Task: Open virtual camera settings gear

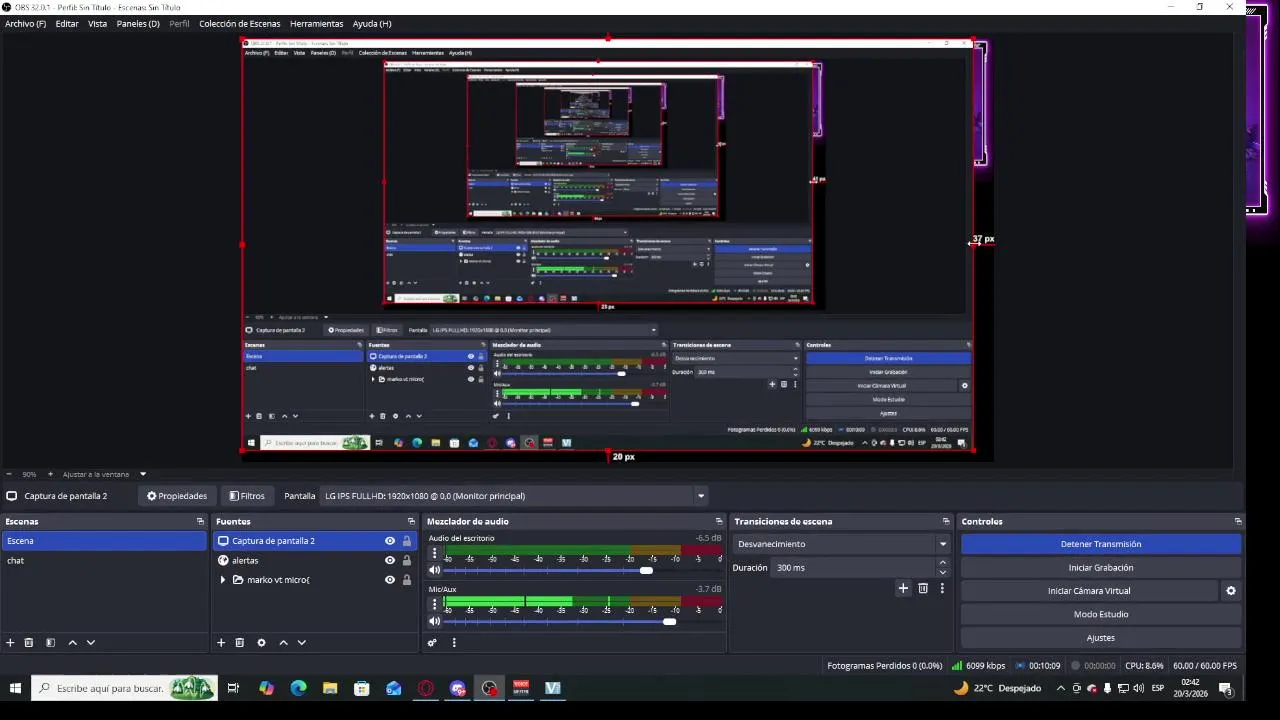Action: 1231,591
